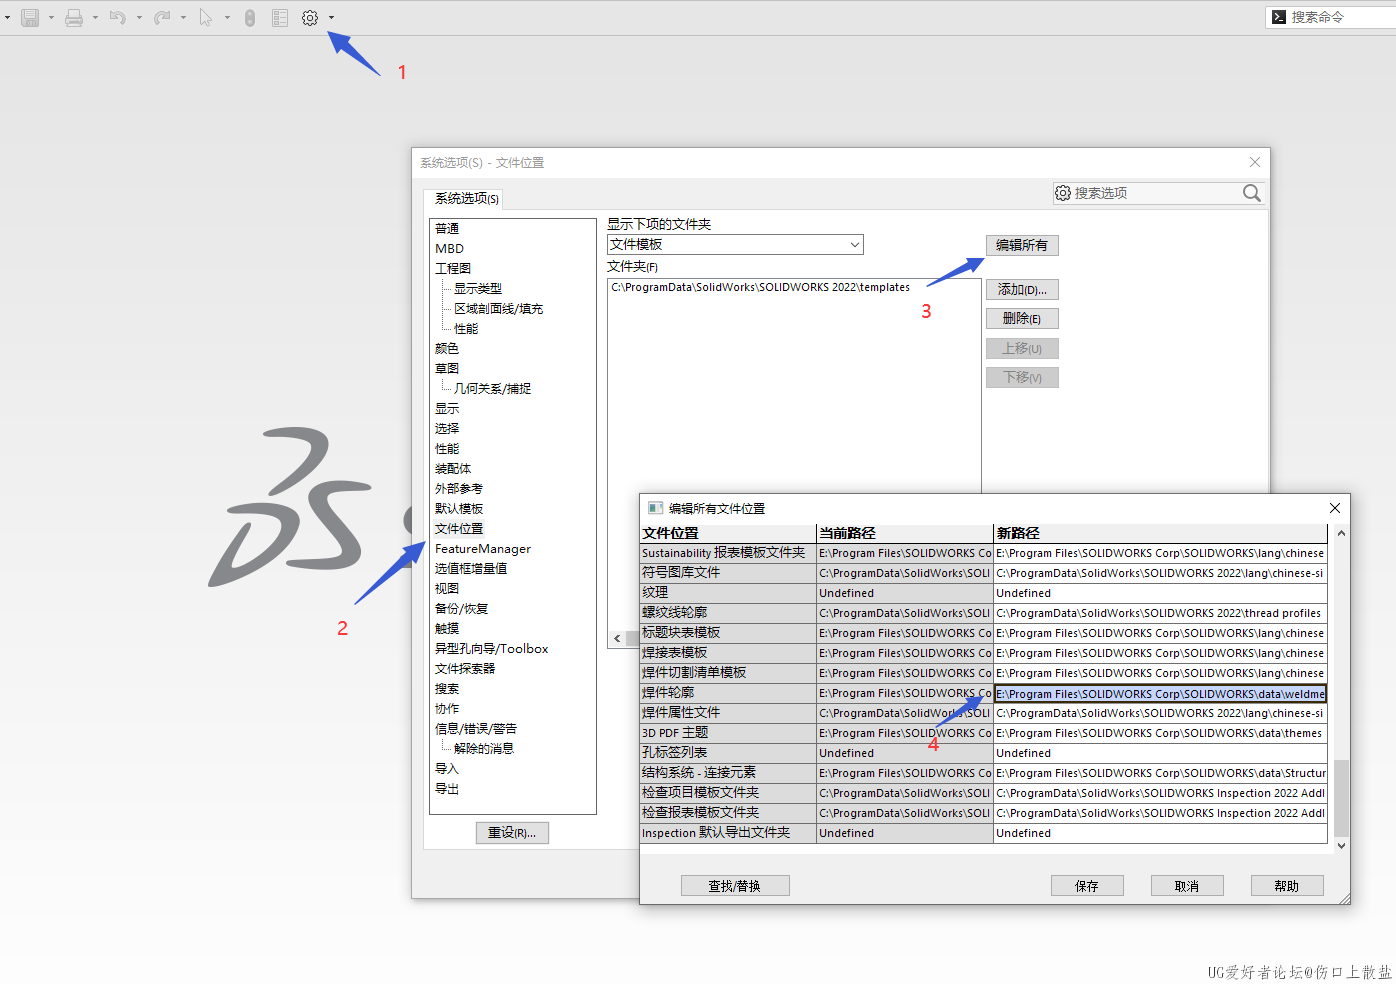The image size is (1396, 984).
Task: Select 草图 in the options tree
Action: 447,369
